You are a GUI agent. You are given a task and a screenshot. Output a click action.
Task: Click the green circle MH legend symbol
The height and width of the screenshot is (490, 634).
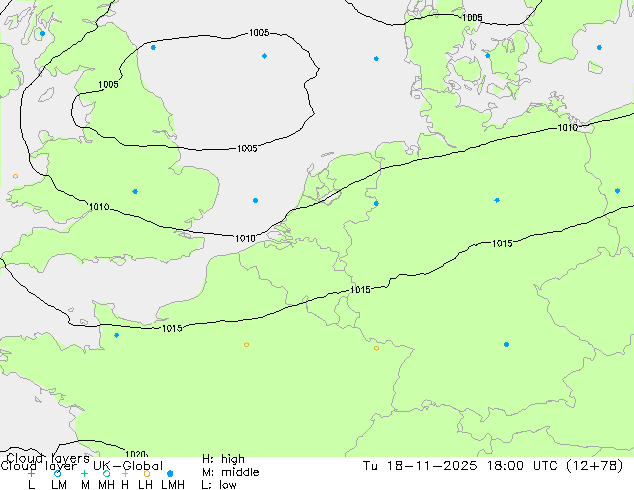[x=106, y=473]
